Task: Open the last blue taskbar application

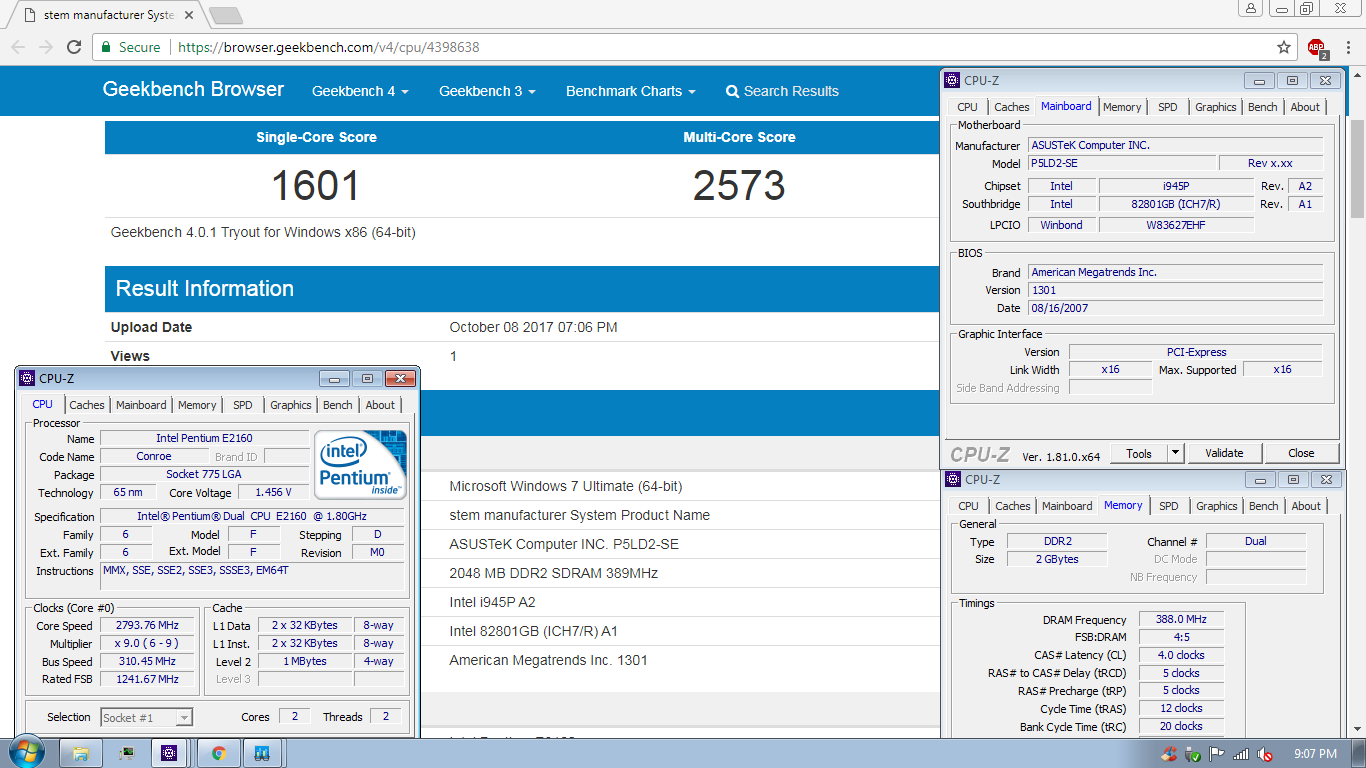Action: point(262,753)
